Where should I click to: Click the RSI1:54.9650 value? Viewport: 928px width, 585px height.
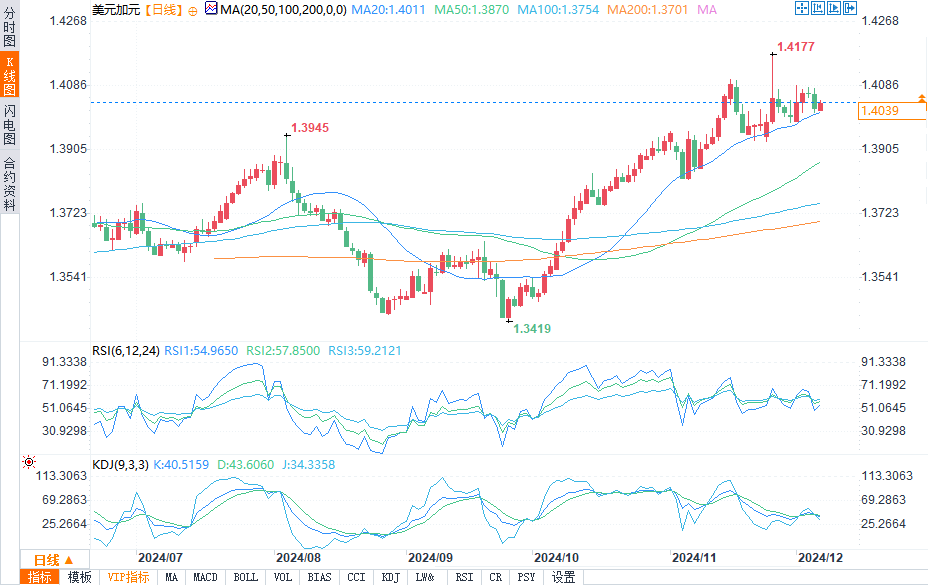(201, 351)
